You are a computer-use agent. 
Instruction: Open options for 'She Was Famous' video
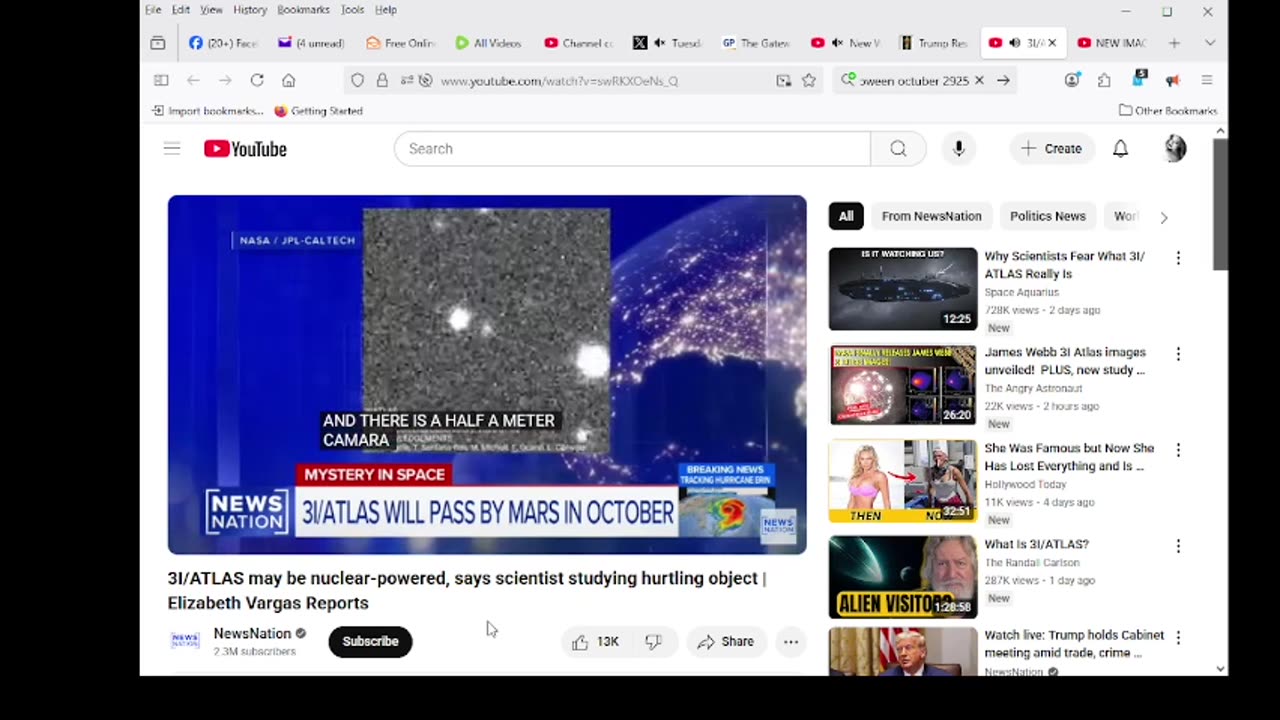tap(1178, 450)
